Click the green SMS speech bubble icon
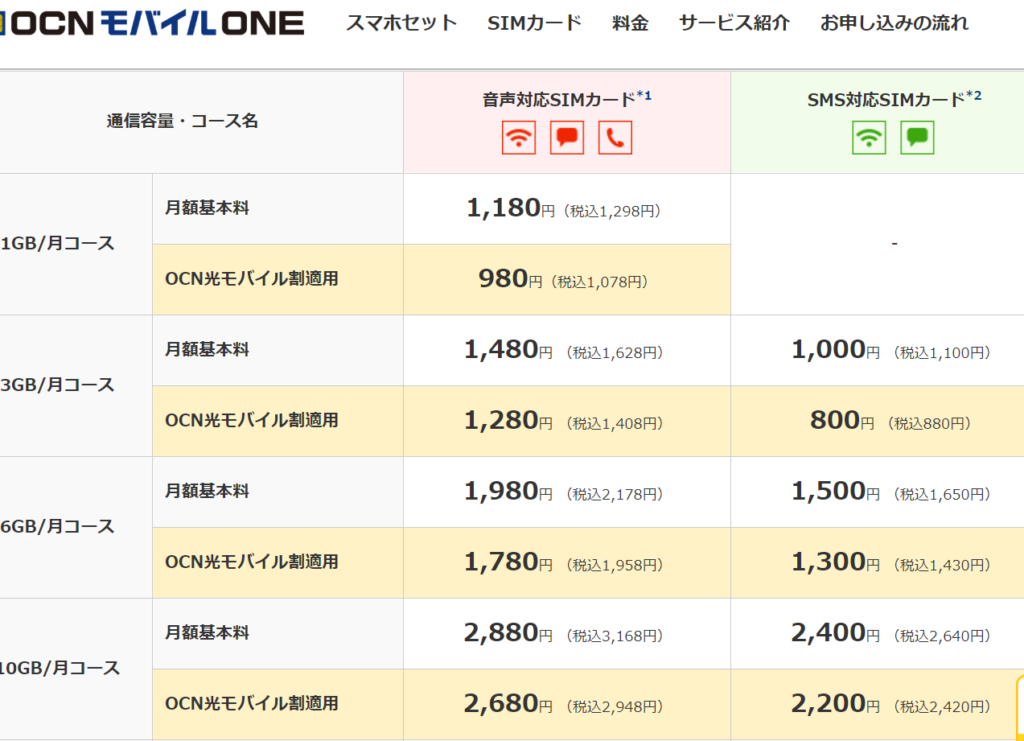 (917, 138)
